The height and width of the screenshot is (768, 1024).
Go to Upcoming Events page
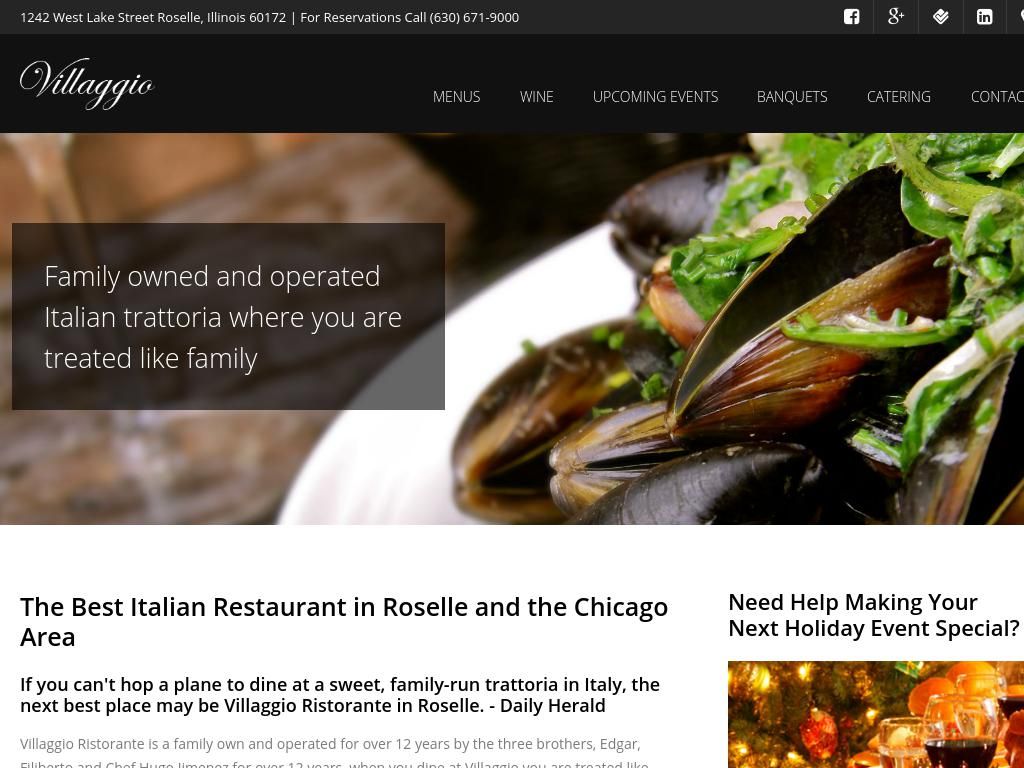(x=655, y=97)
